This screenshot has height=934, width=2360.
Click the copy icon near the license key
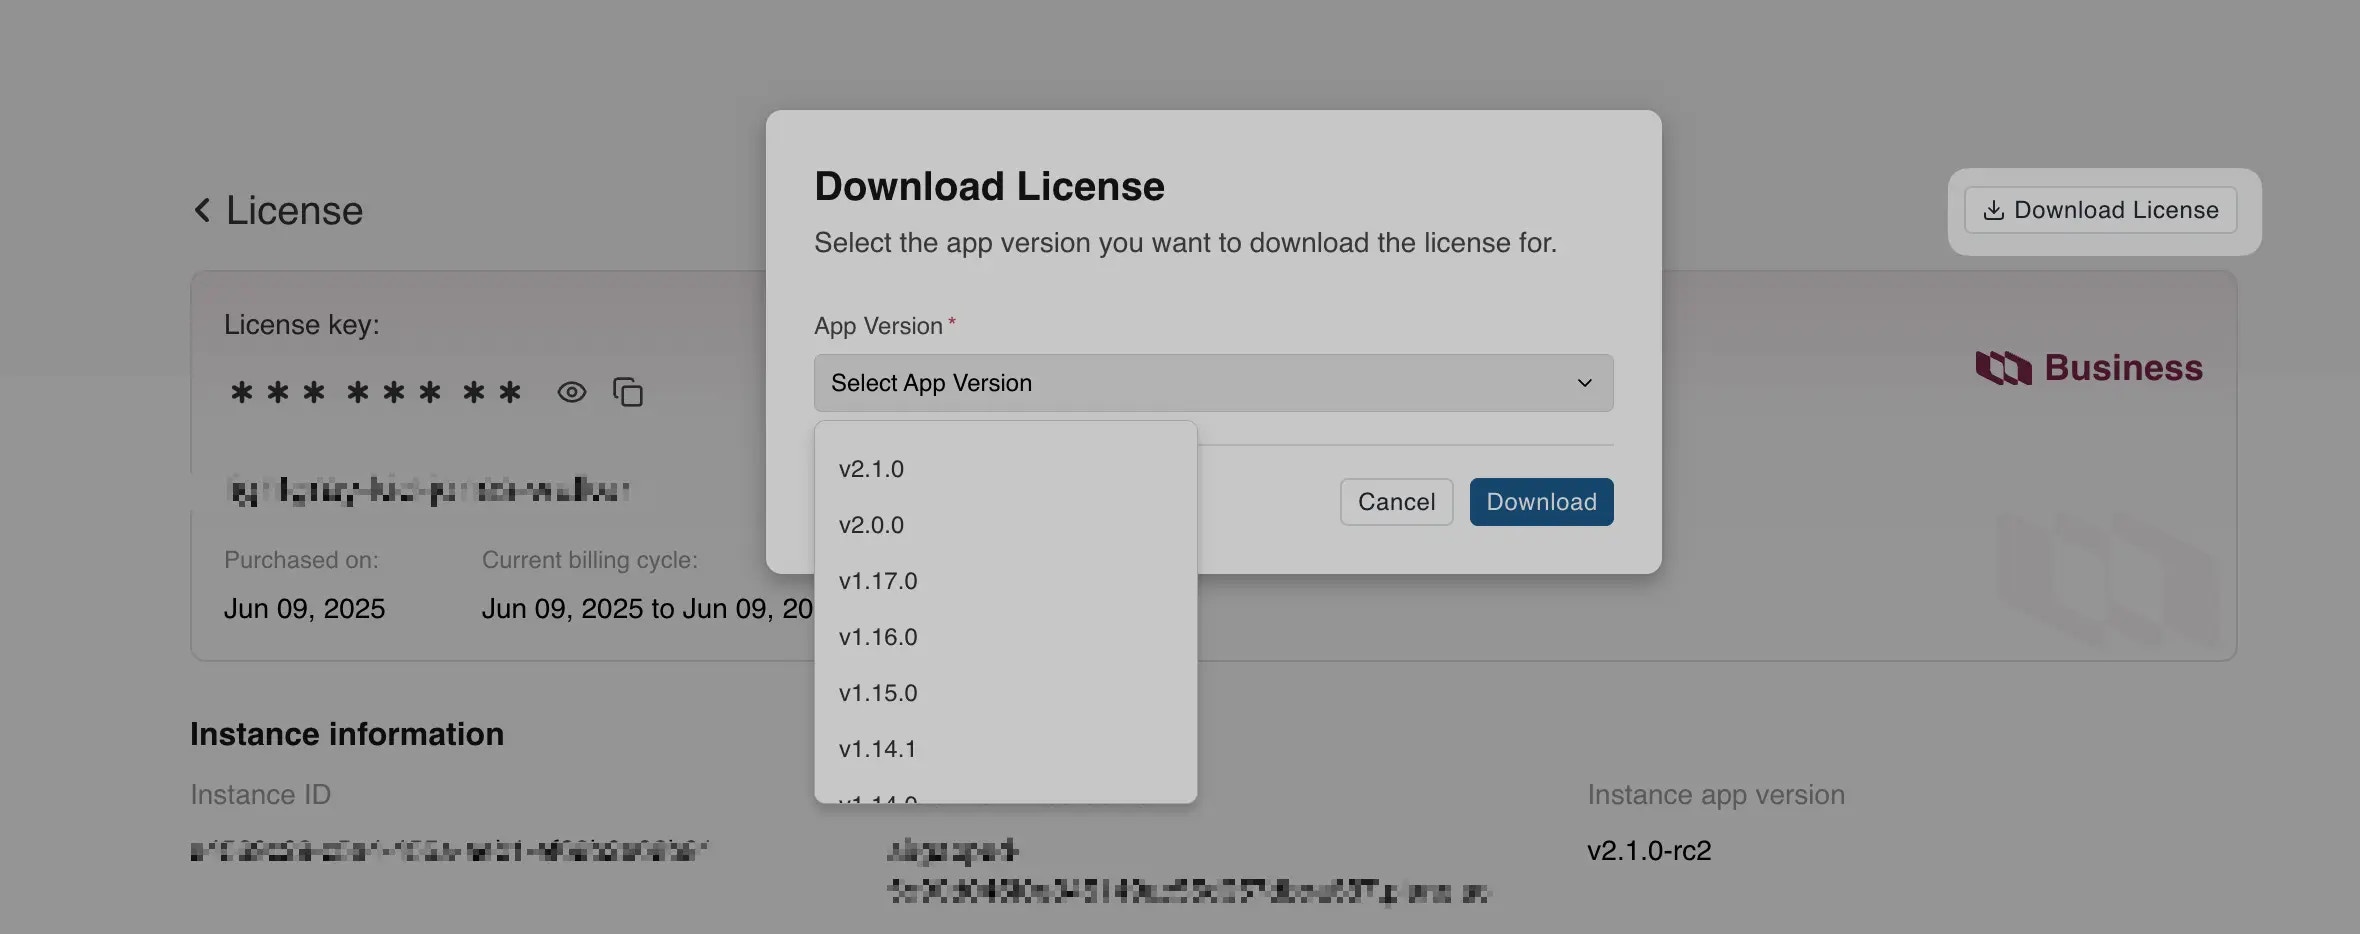click(x=628, y=392)
